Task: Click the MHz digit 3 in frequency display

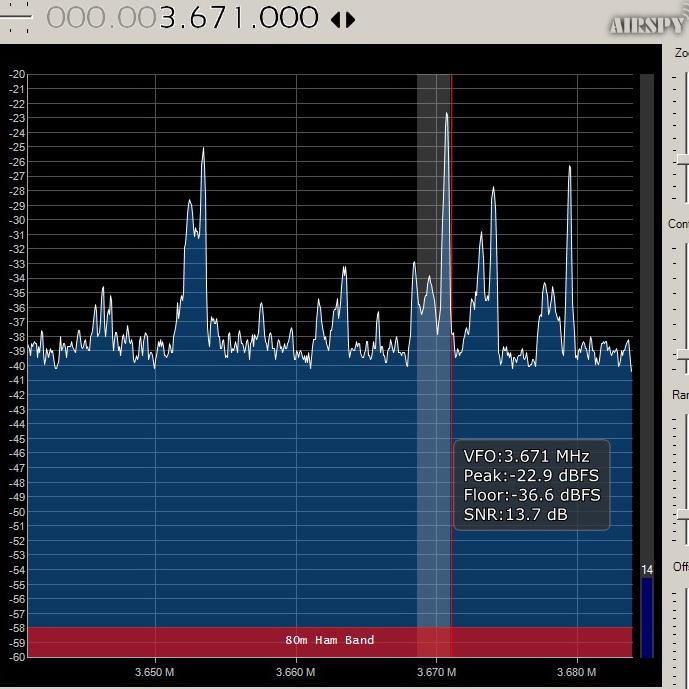Action: point(167,18)
